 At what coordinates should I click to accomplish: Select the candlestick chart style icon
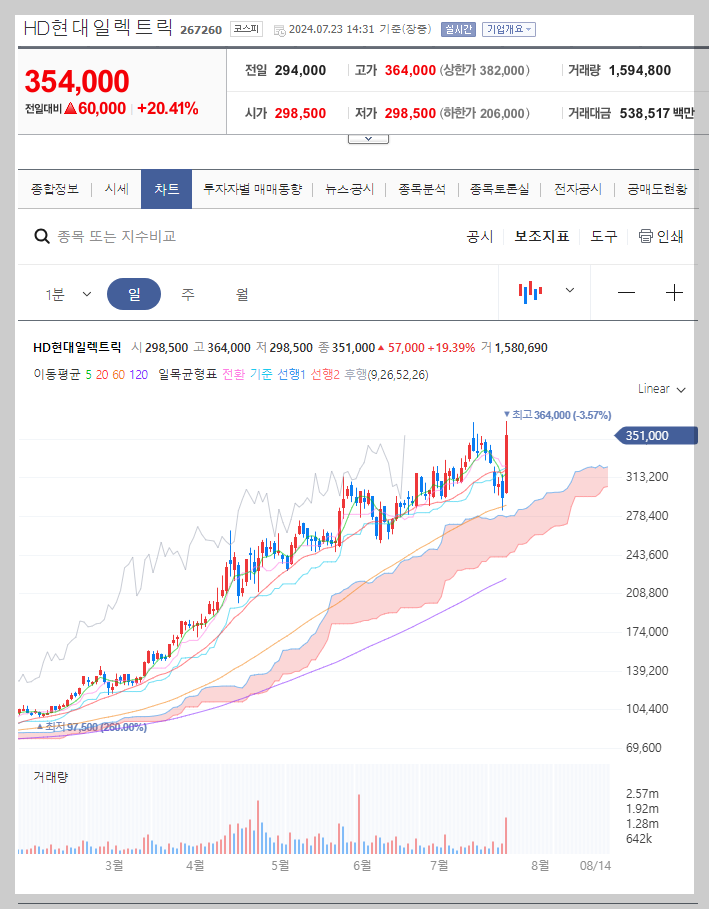click(530, 293)
